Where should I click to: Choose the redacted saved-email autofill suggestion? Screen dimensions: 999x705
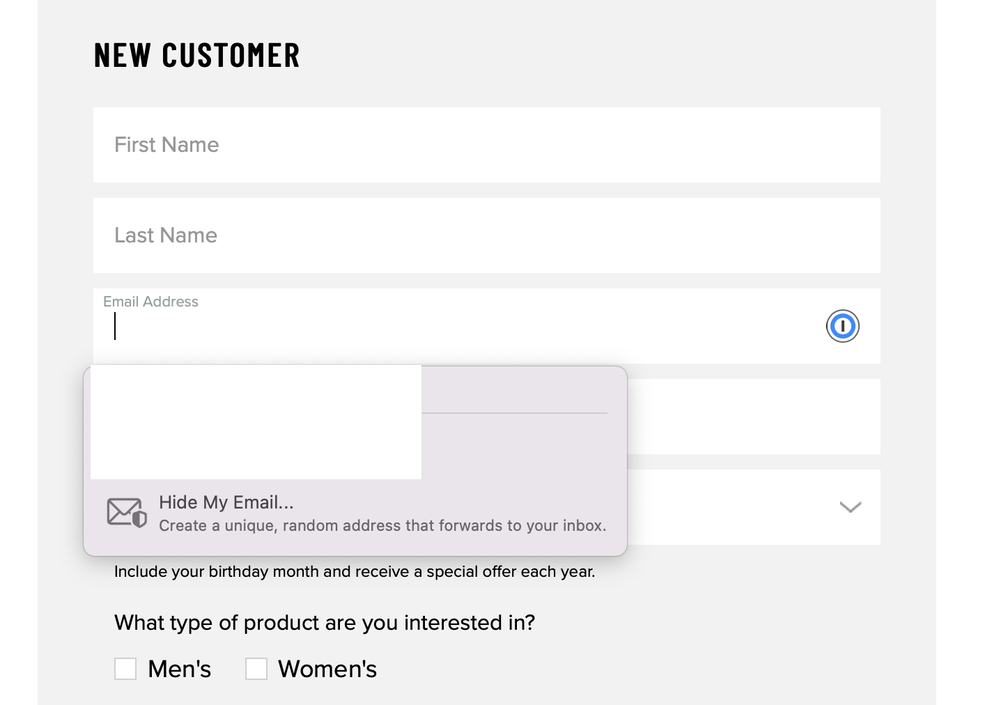click(255, 422)
